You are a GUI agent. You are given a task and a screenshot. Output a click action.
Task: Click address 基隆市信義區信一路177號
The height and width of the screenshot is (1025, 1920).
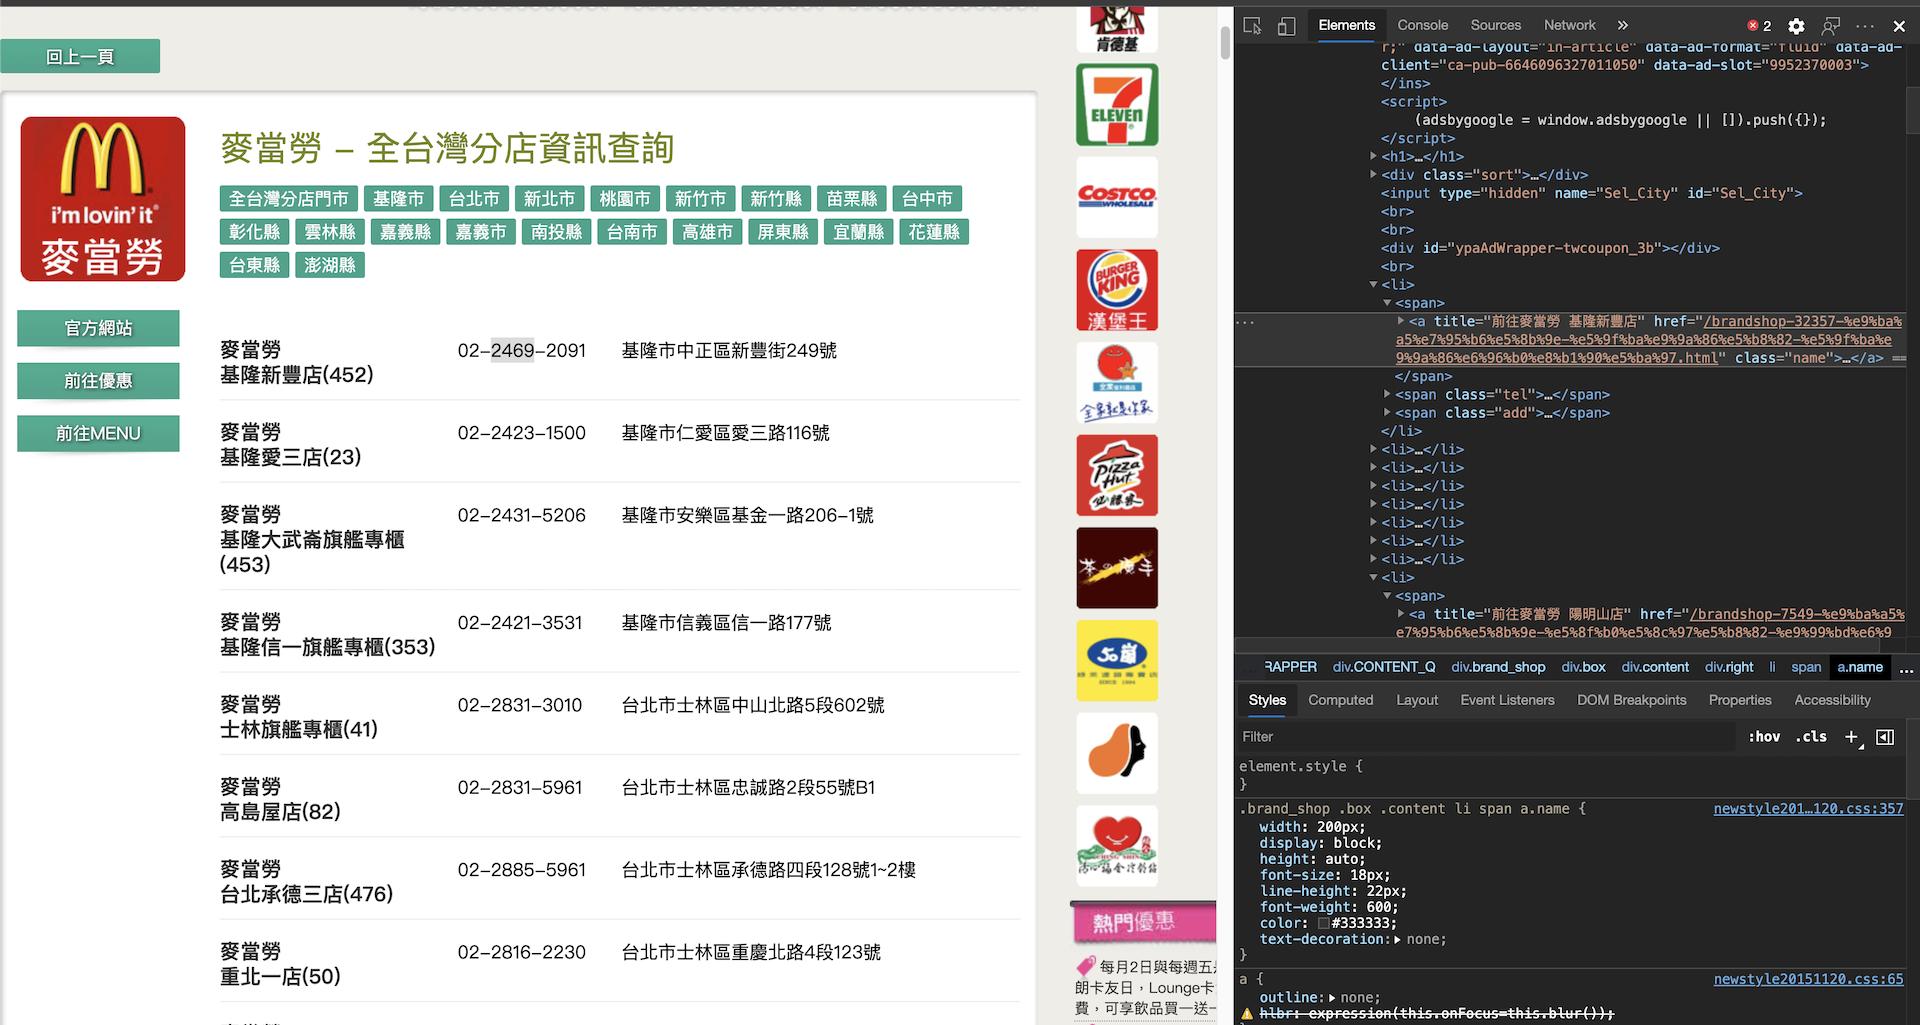(x=726, y=623)
